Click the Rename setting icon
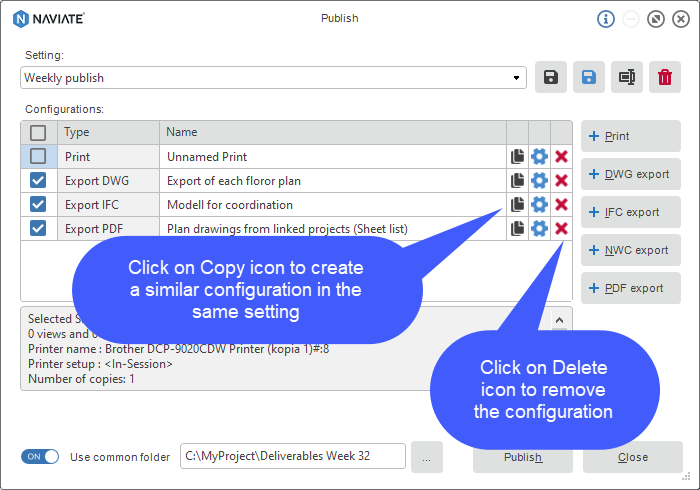The image size is (700, 490). pyautogui.click(x=626, y=77)
